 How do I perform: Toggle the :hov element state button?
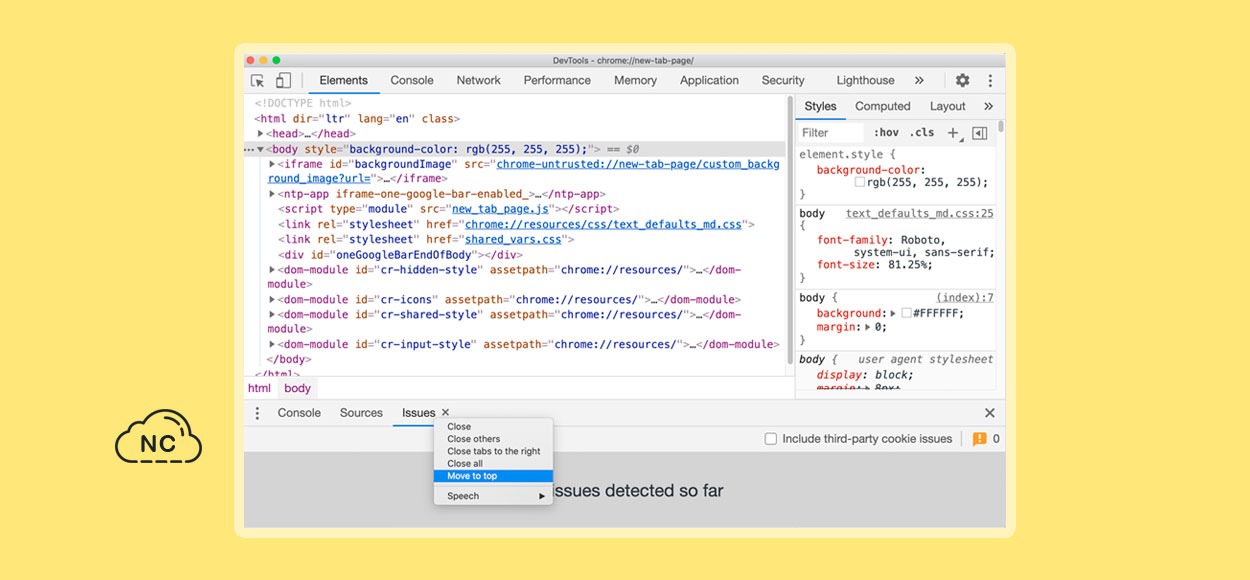click(886, 132)
